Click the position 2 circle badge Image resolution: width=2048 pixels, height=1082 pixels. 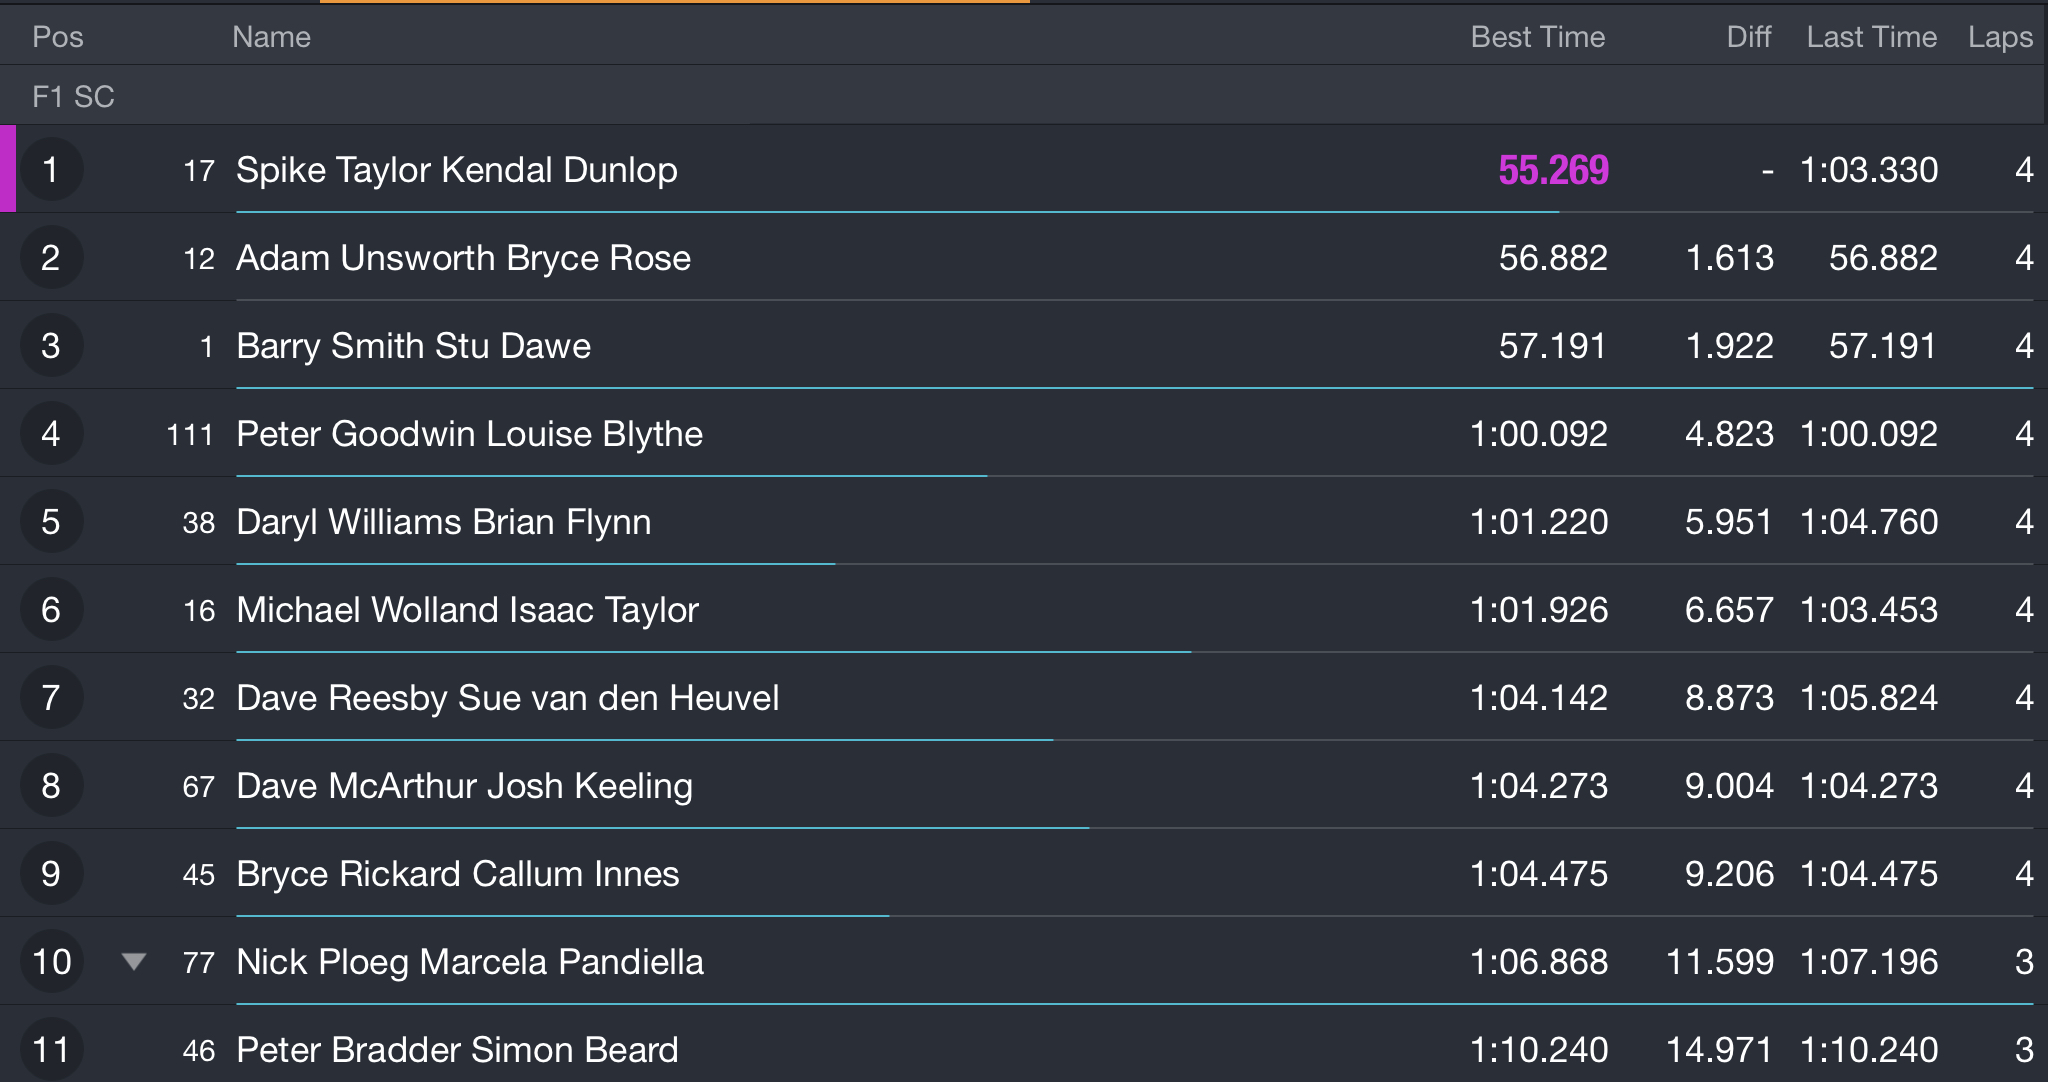click(51, 258)
